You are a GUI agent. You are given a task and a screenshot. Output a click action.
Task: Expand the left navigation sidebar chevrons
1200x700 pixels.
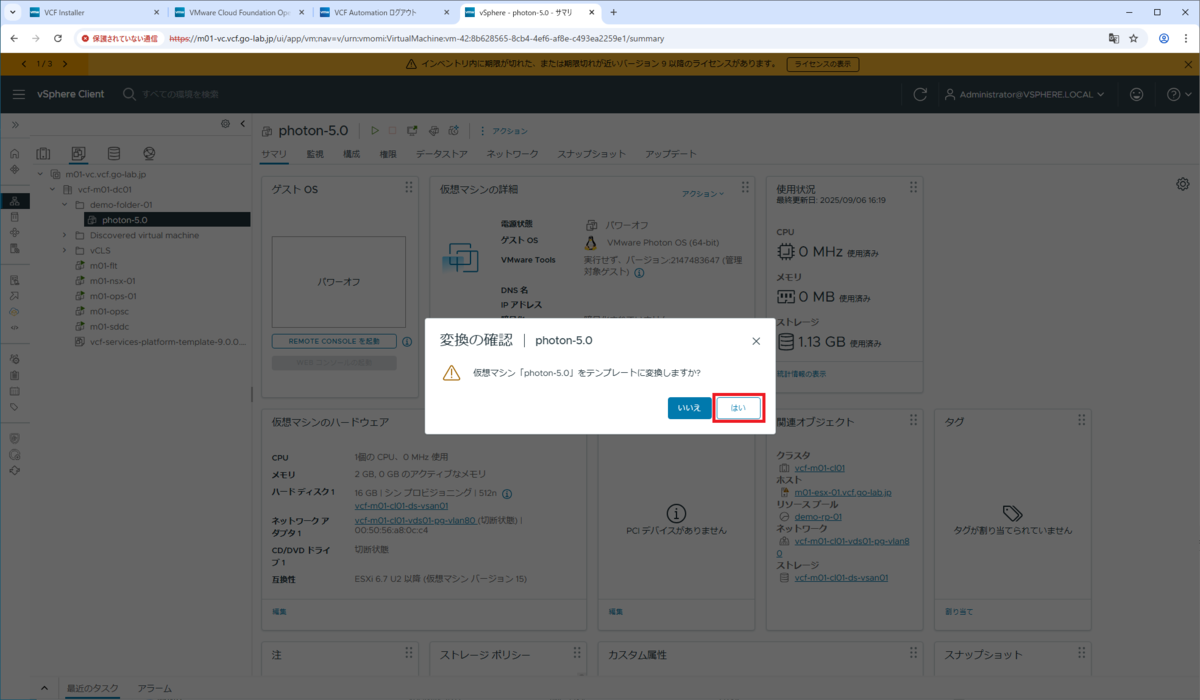pos(14,124)
